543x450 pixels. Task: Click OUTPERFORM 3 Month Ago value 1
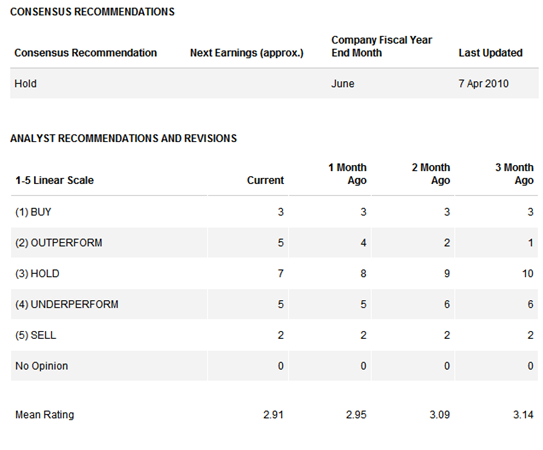click(531, 243)
